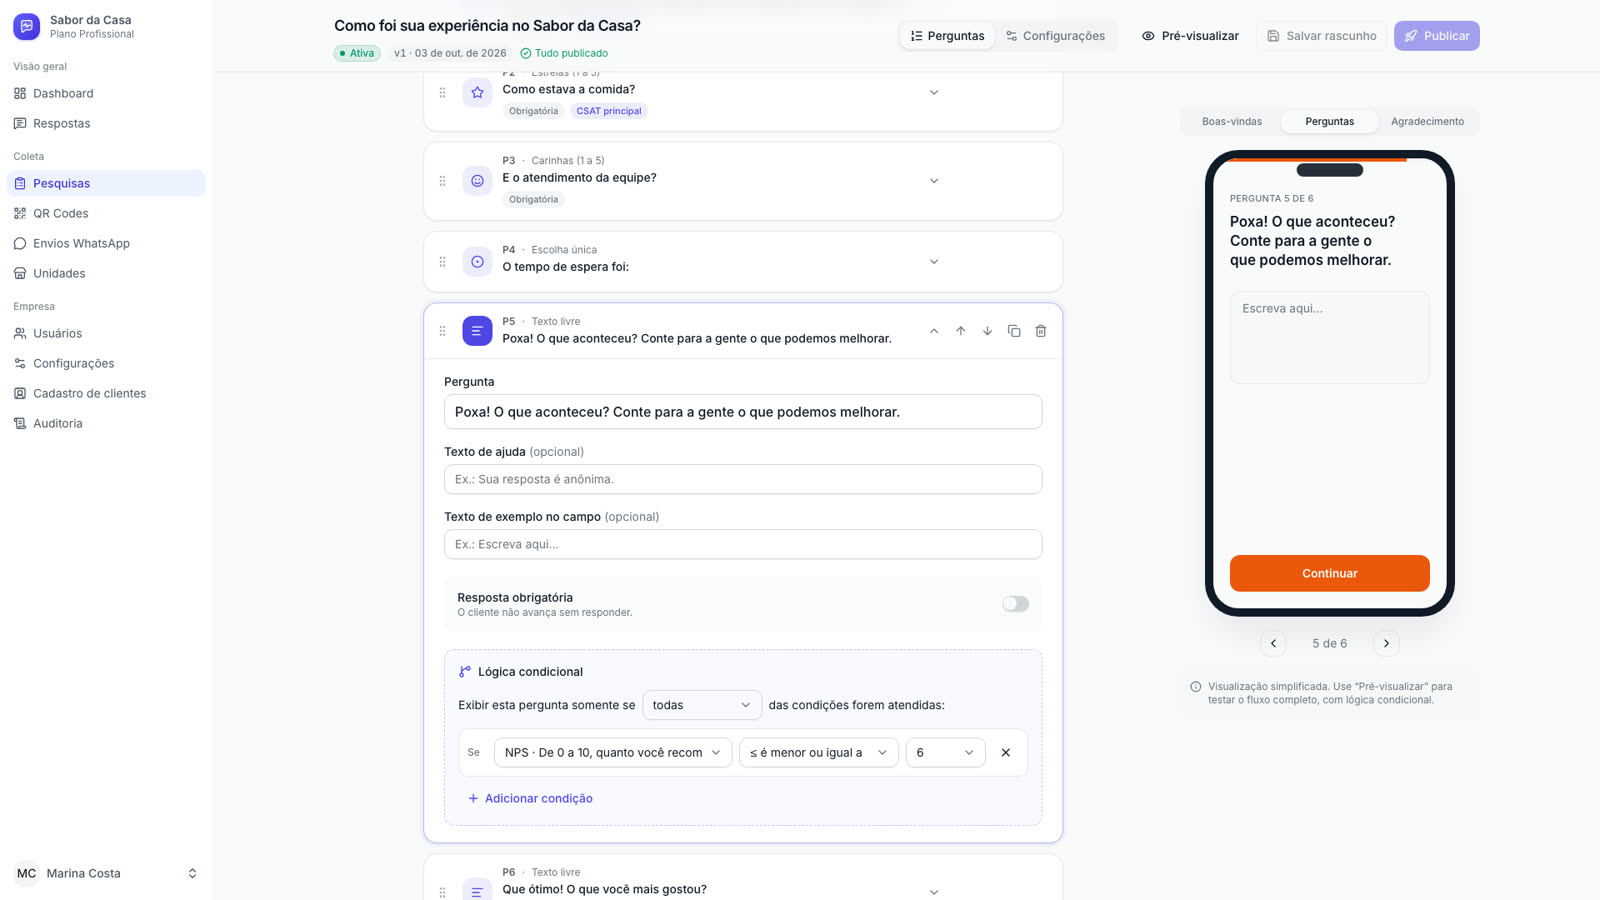Click the Publicar button
This screenshot has height=900, width=1600.
[1437, 36]
